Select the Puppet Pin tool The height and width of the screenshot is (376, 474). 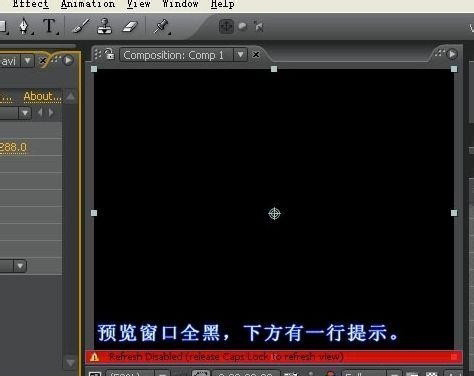[x=161, y=26]
